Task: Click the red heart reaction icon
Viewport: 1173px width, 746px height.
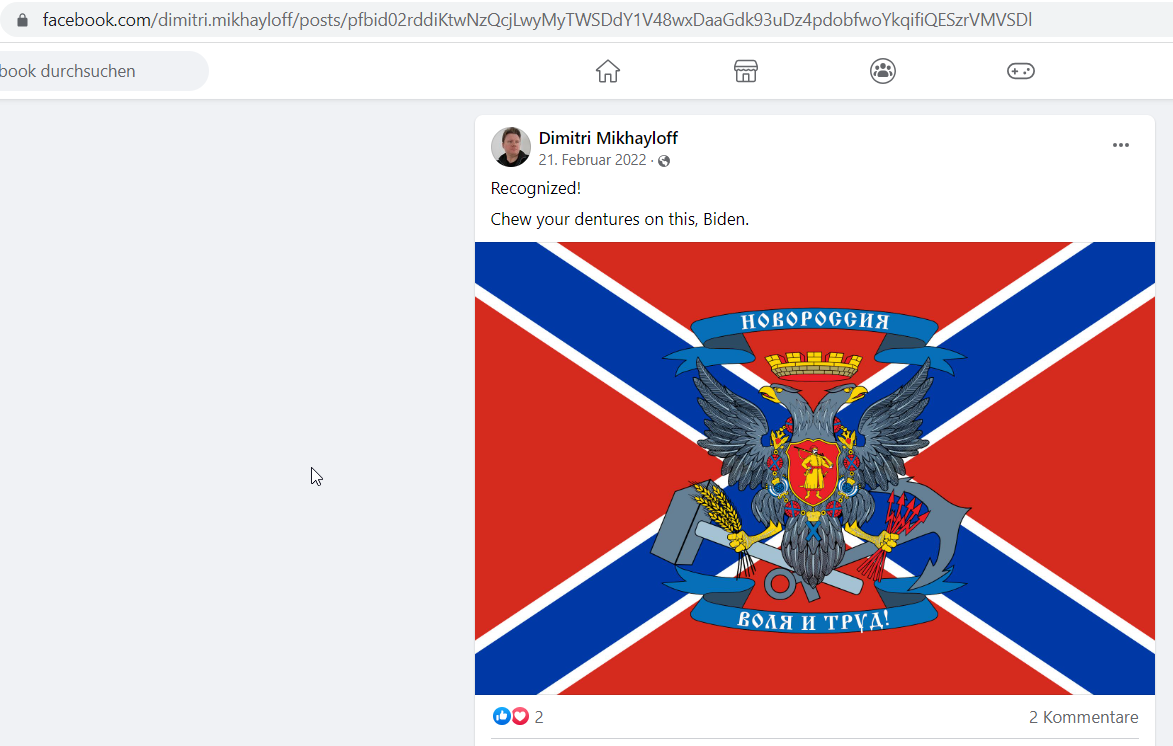Action: [519, 716]
